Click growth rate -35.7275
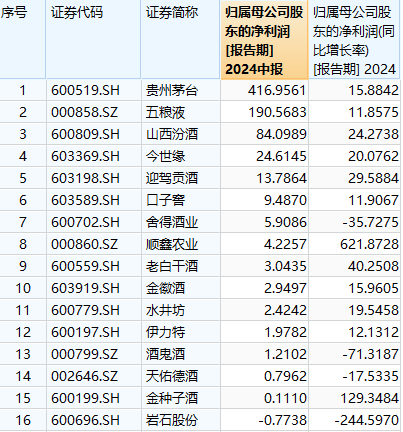The width and height of the screenshot is (403, 432). (371, 222)
